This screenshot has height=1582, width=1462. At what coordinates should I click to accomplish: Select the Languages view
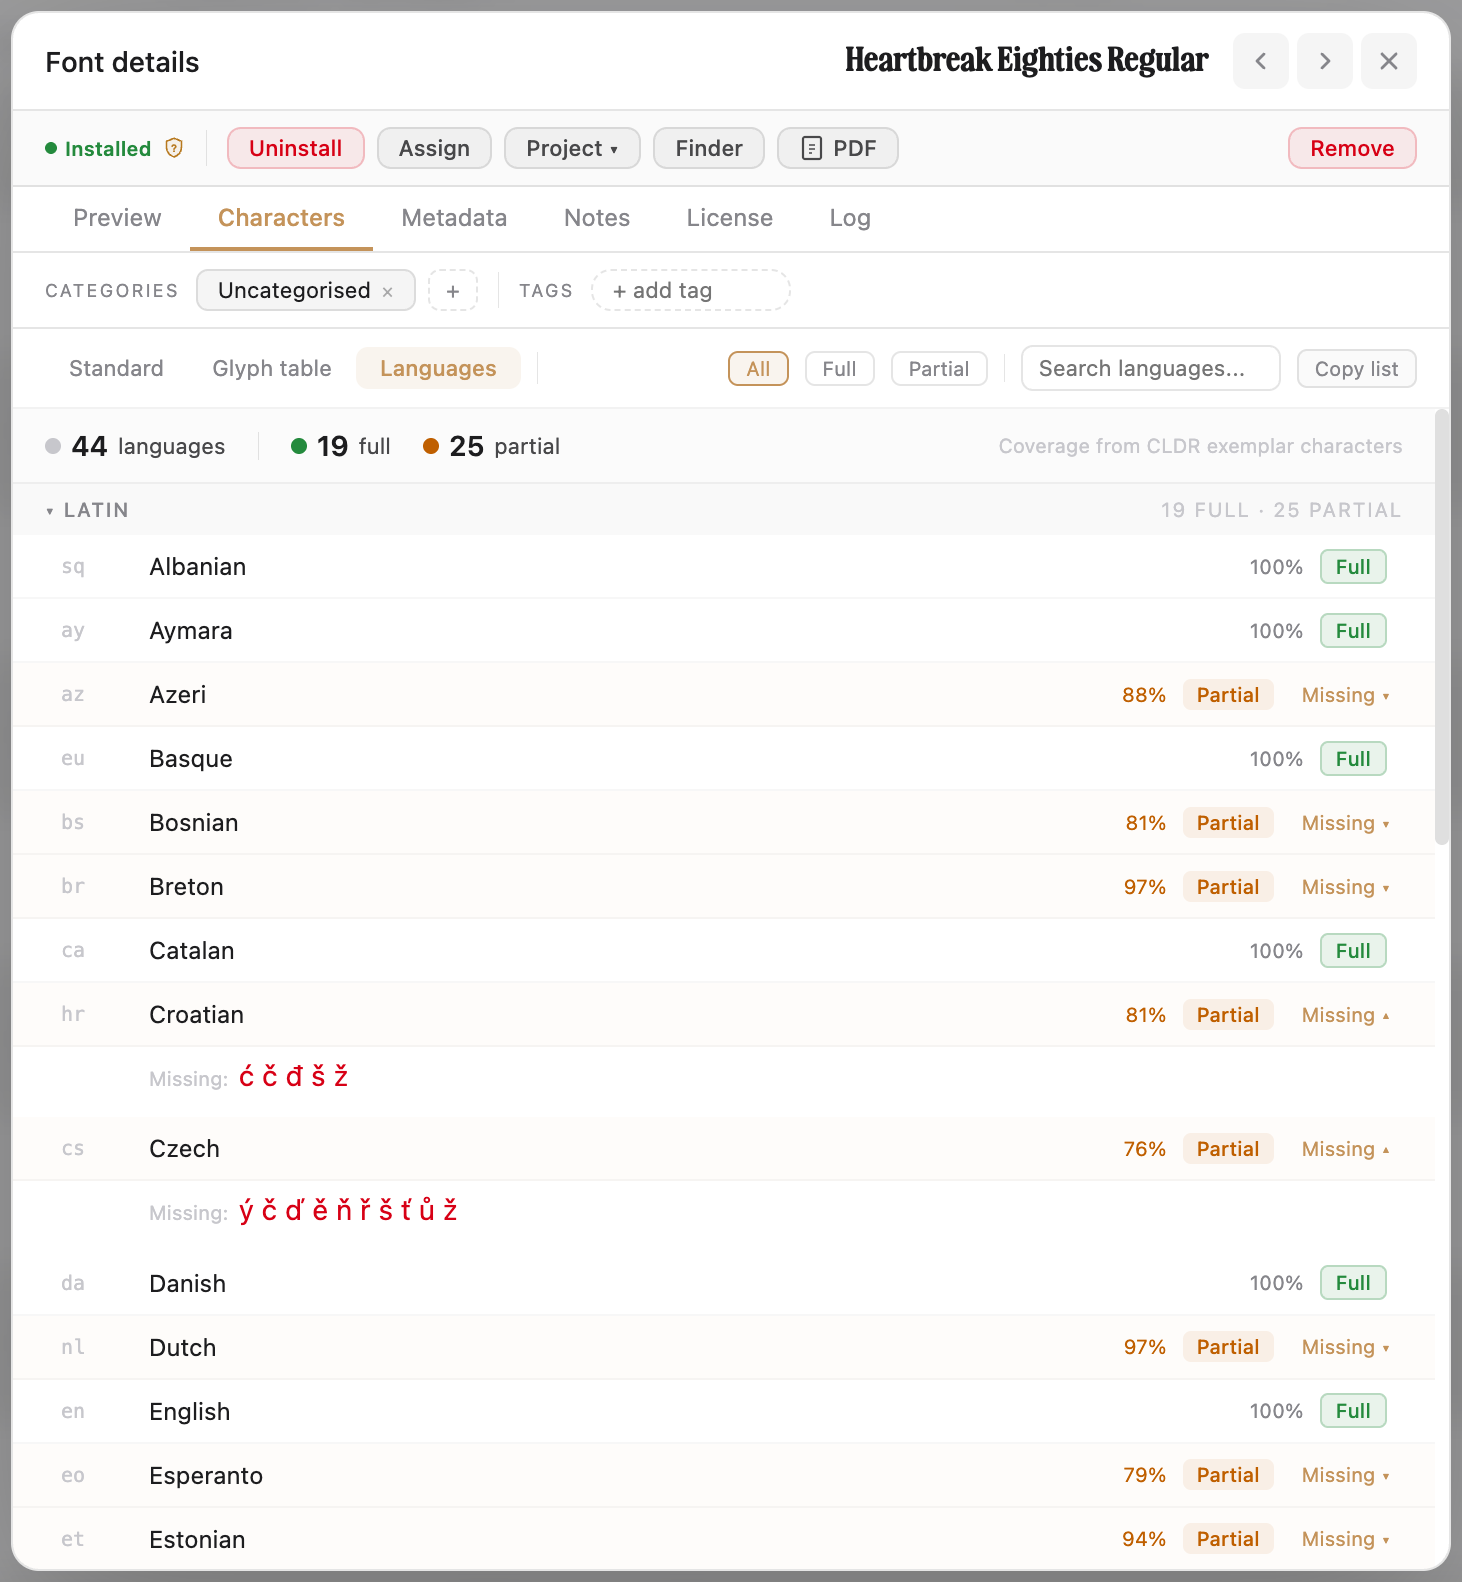(x=438, y=368)
